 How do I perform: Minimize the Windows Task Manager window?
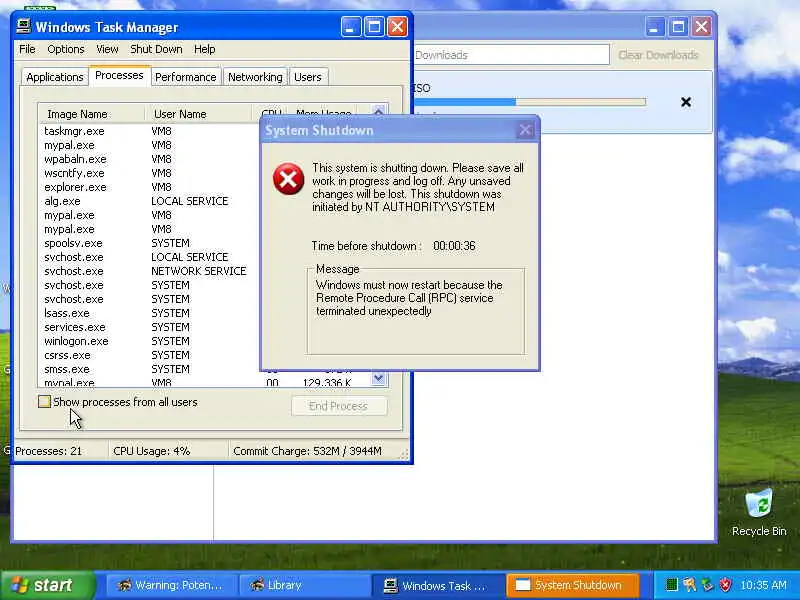pyautogui.click(x=351, y=27)
